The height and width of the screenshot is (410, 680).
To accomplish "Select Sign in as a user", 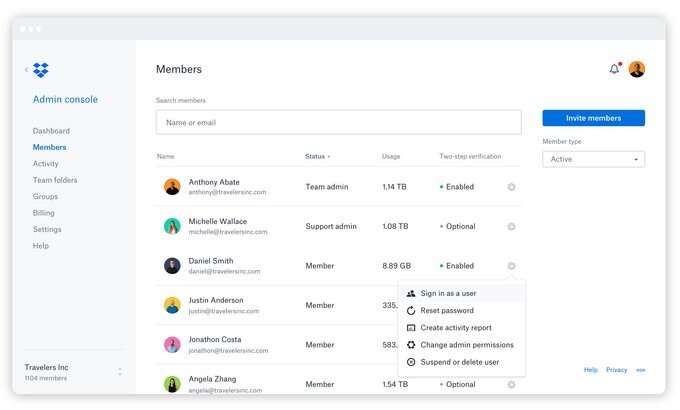I will tap(448, 294).
